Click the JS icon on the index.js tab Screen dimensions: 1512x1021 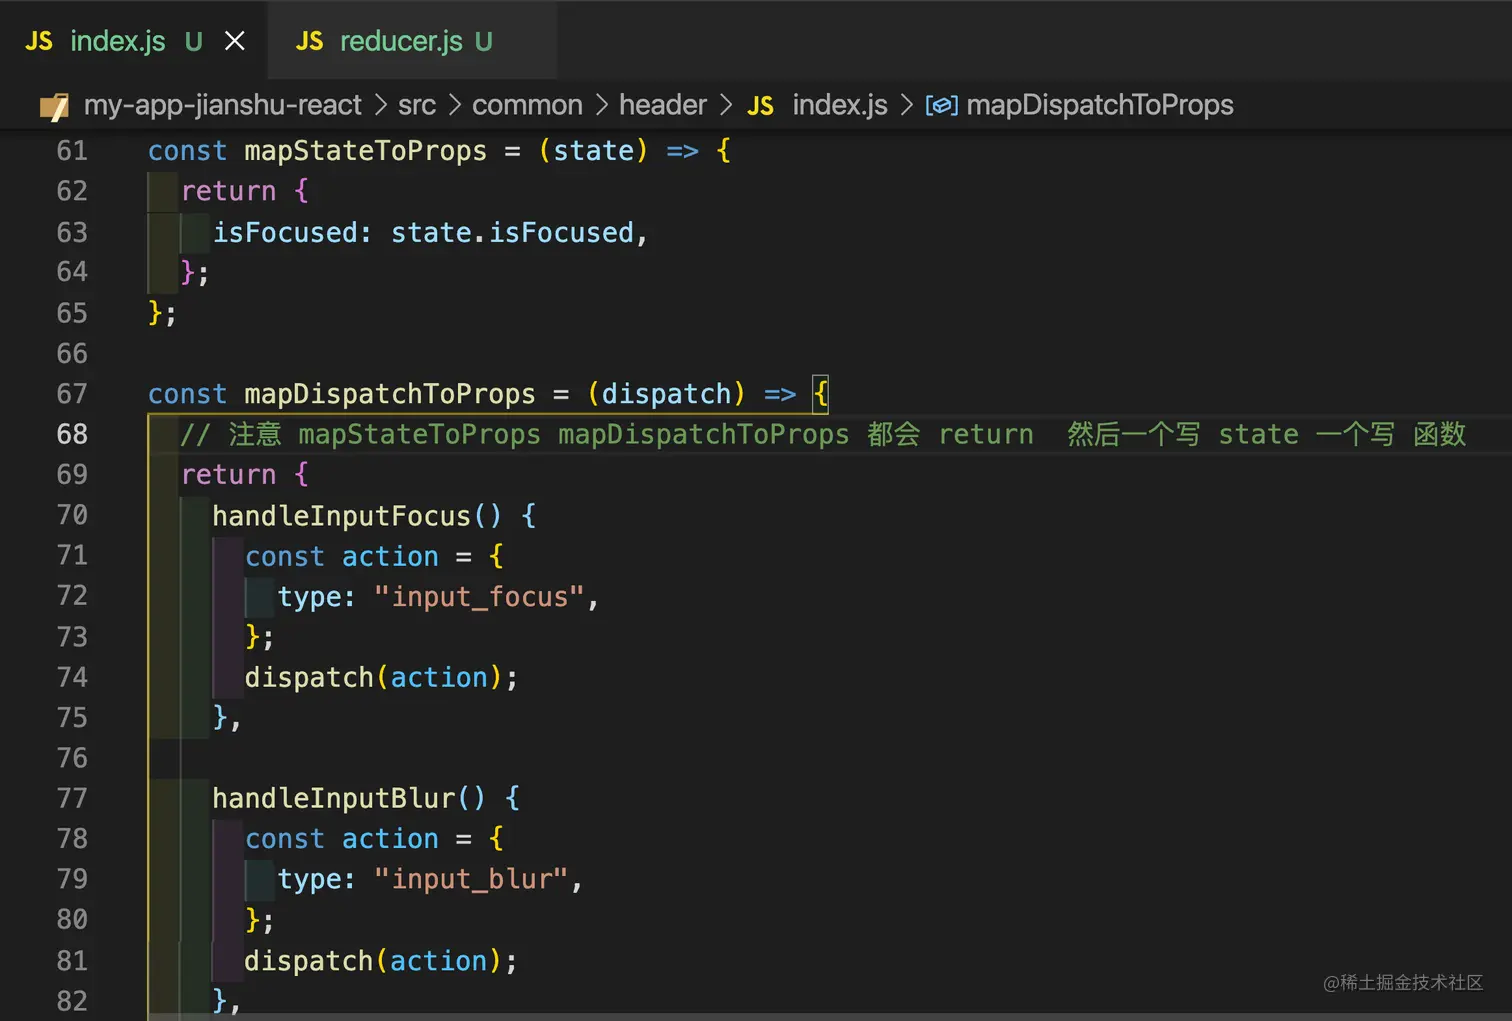coord(39,41)
